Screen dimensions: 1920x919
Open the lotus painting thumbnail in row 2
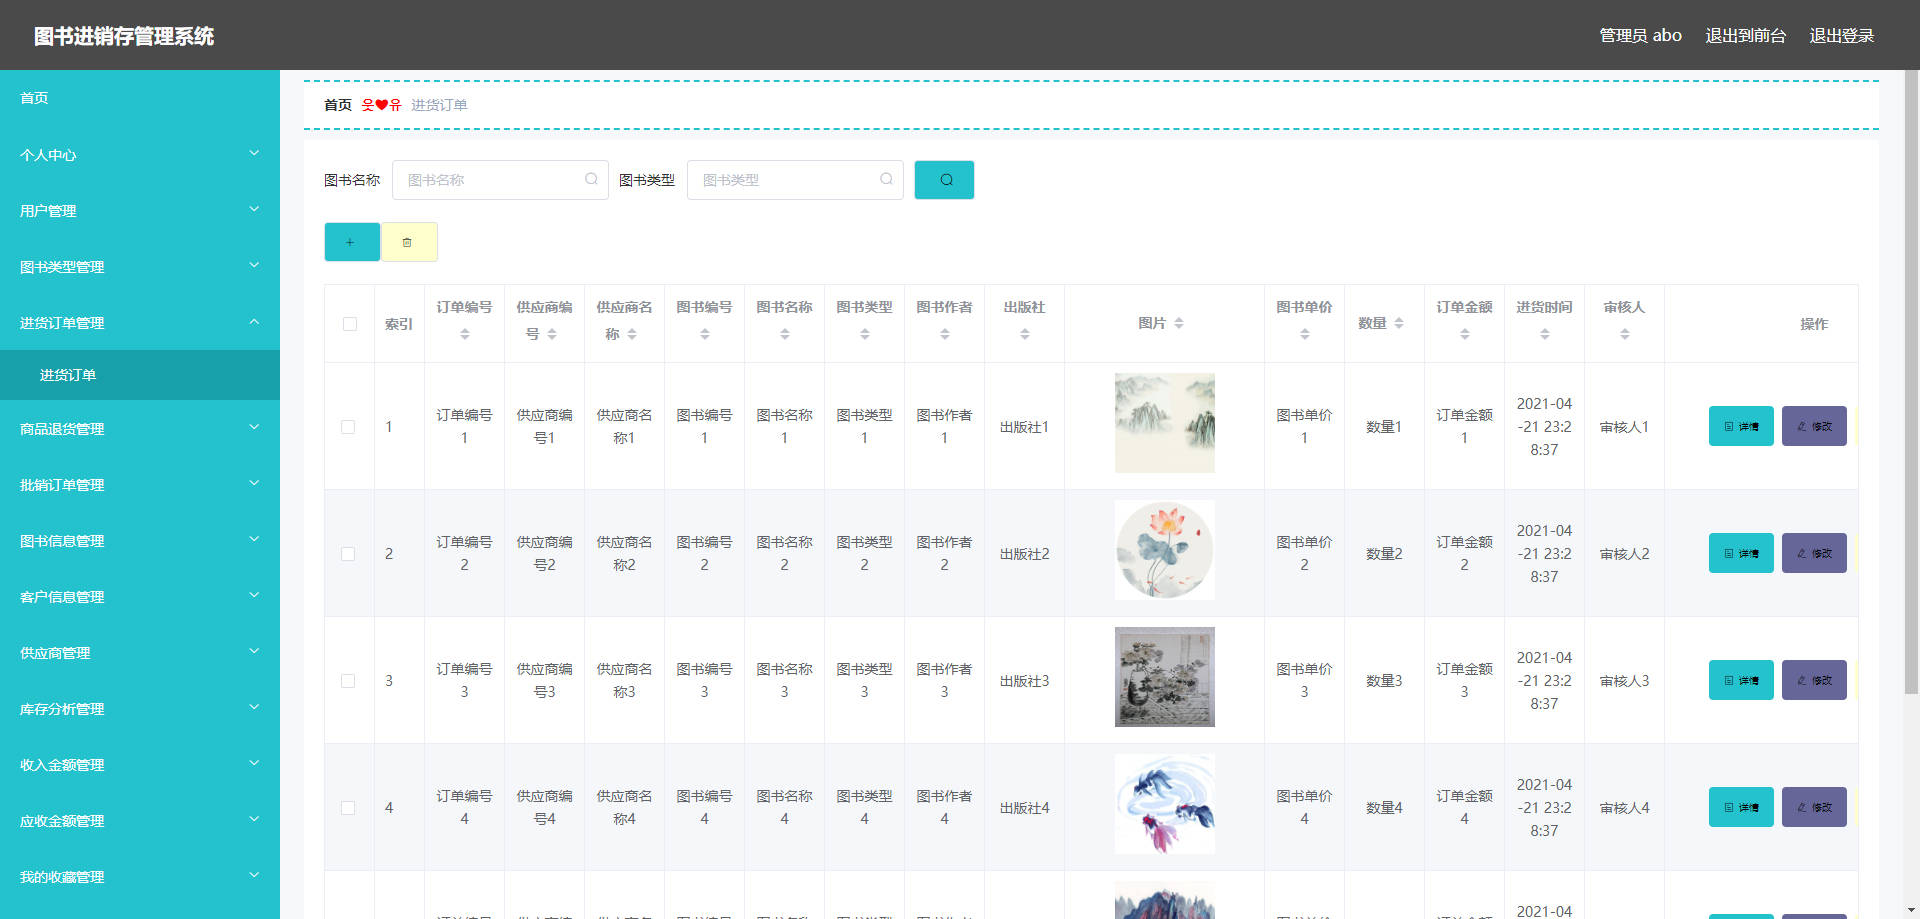tap(1165, 550)
